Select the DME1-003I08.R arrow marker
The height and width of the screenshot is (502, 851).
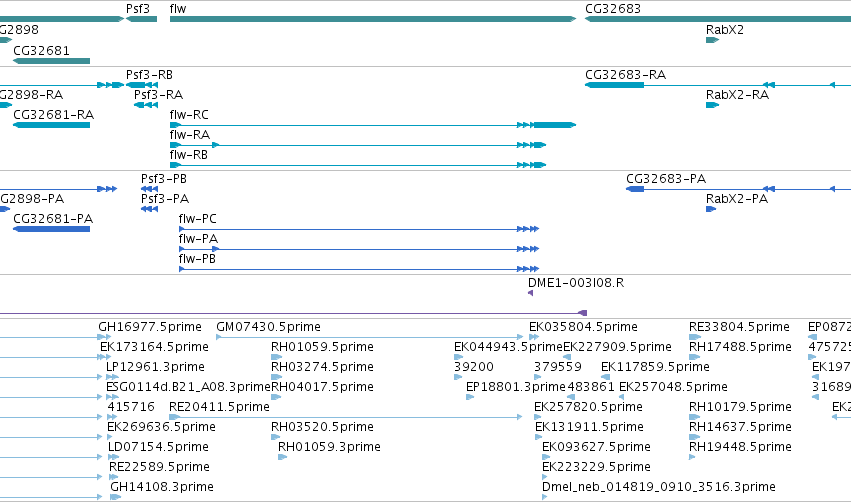(x=530, y=293)
